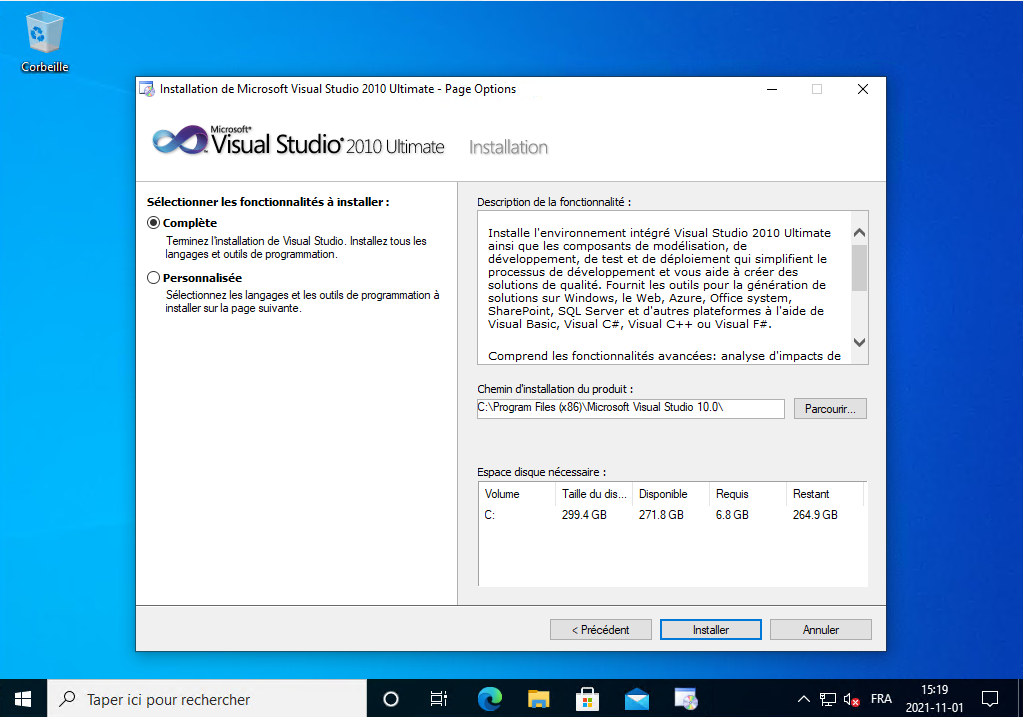Viewport: 1023px width, 717px height.
Task: Select the Personnalisée installation option
Action: 154,278
